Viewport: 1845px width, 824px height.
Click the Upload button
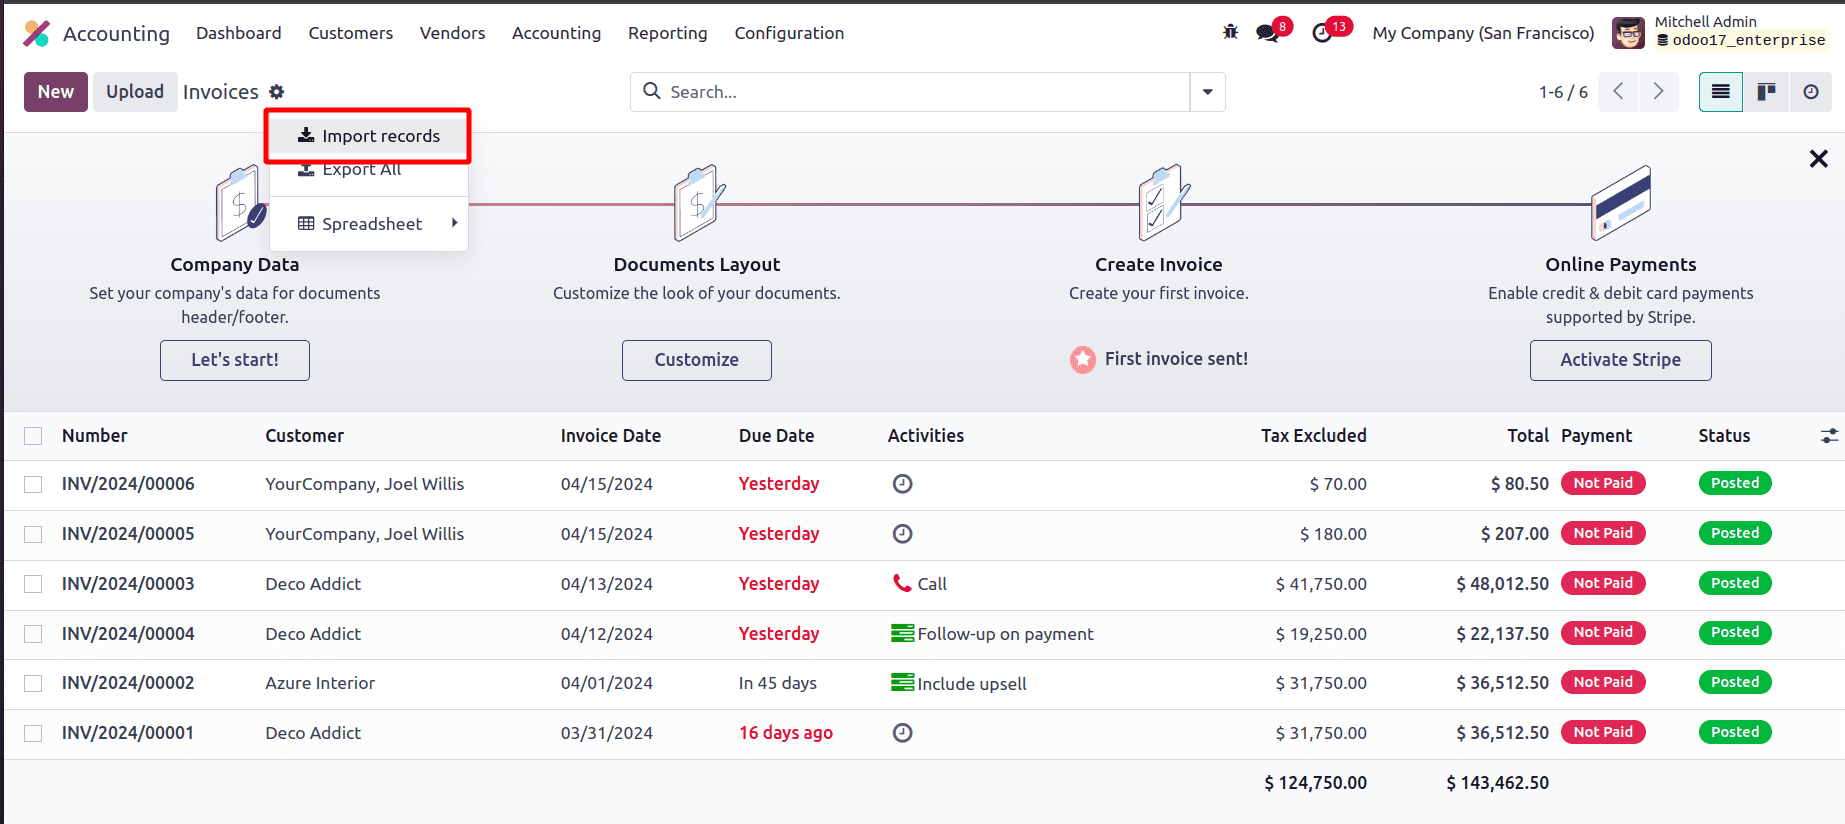135,92
